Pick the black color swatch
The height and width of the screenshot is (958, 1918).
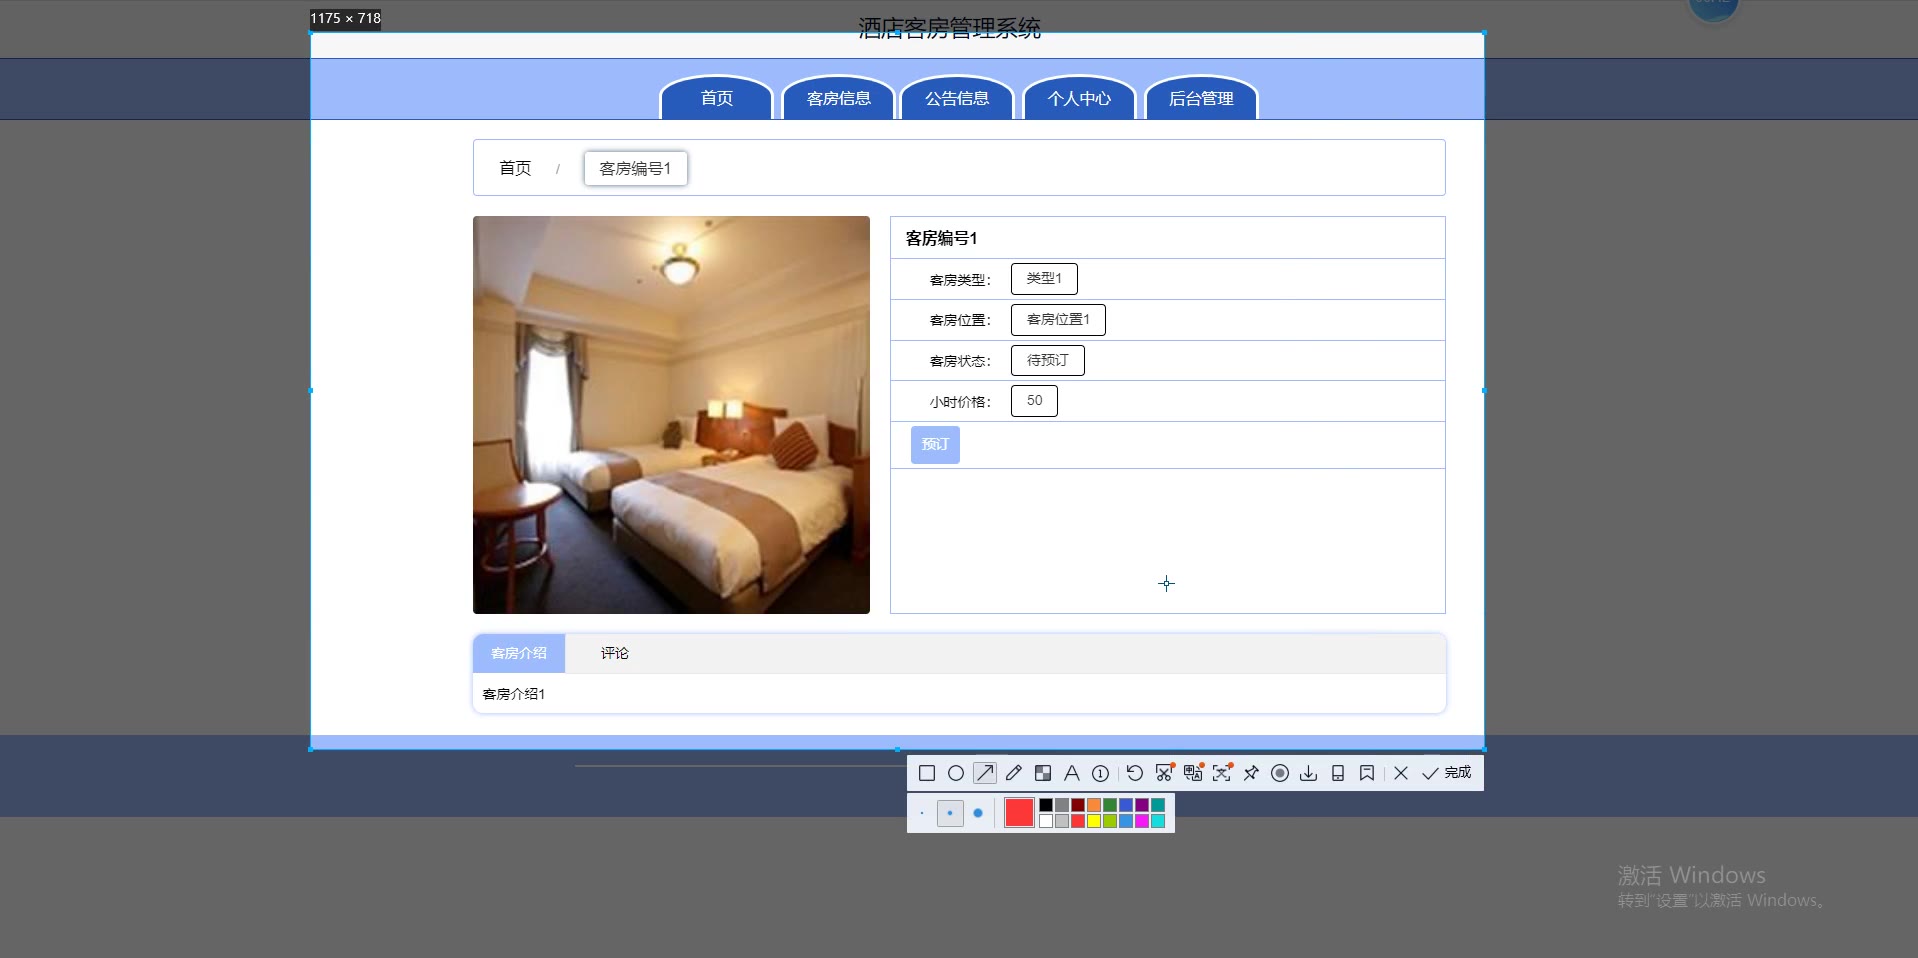tap(1046, 805)
